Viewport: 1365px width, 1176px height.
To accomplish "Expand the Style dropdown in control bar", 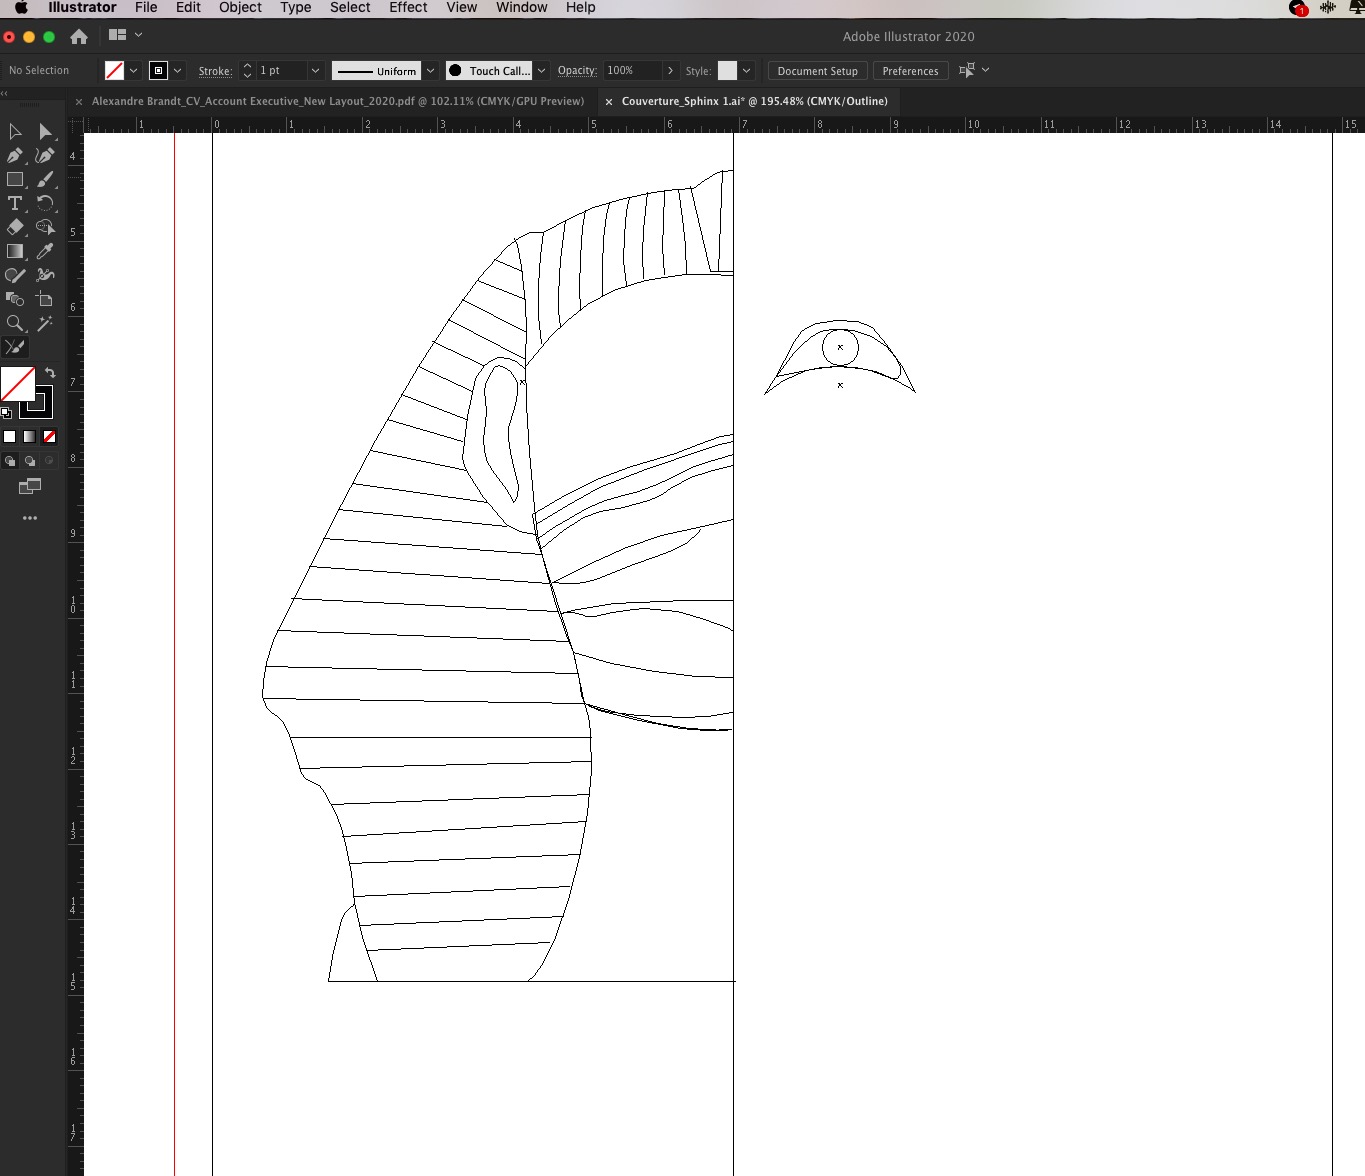I will tap(746, 70).
